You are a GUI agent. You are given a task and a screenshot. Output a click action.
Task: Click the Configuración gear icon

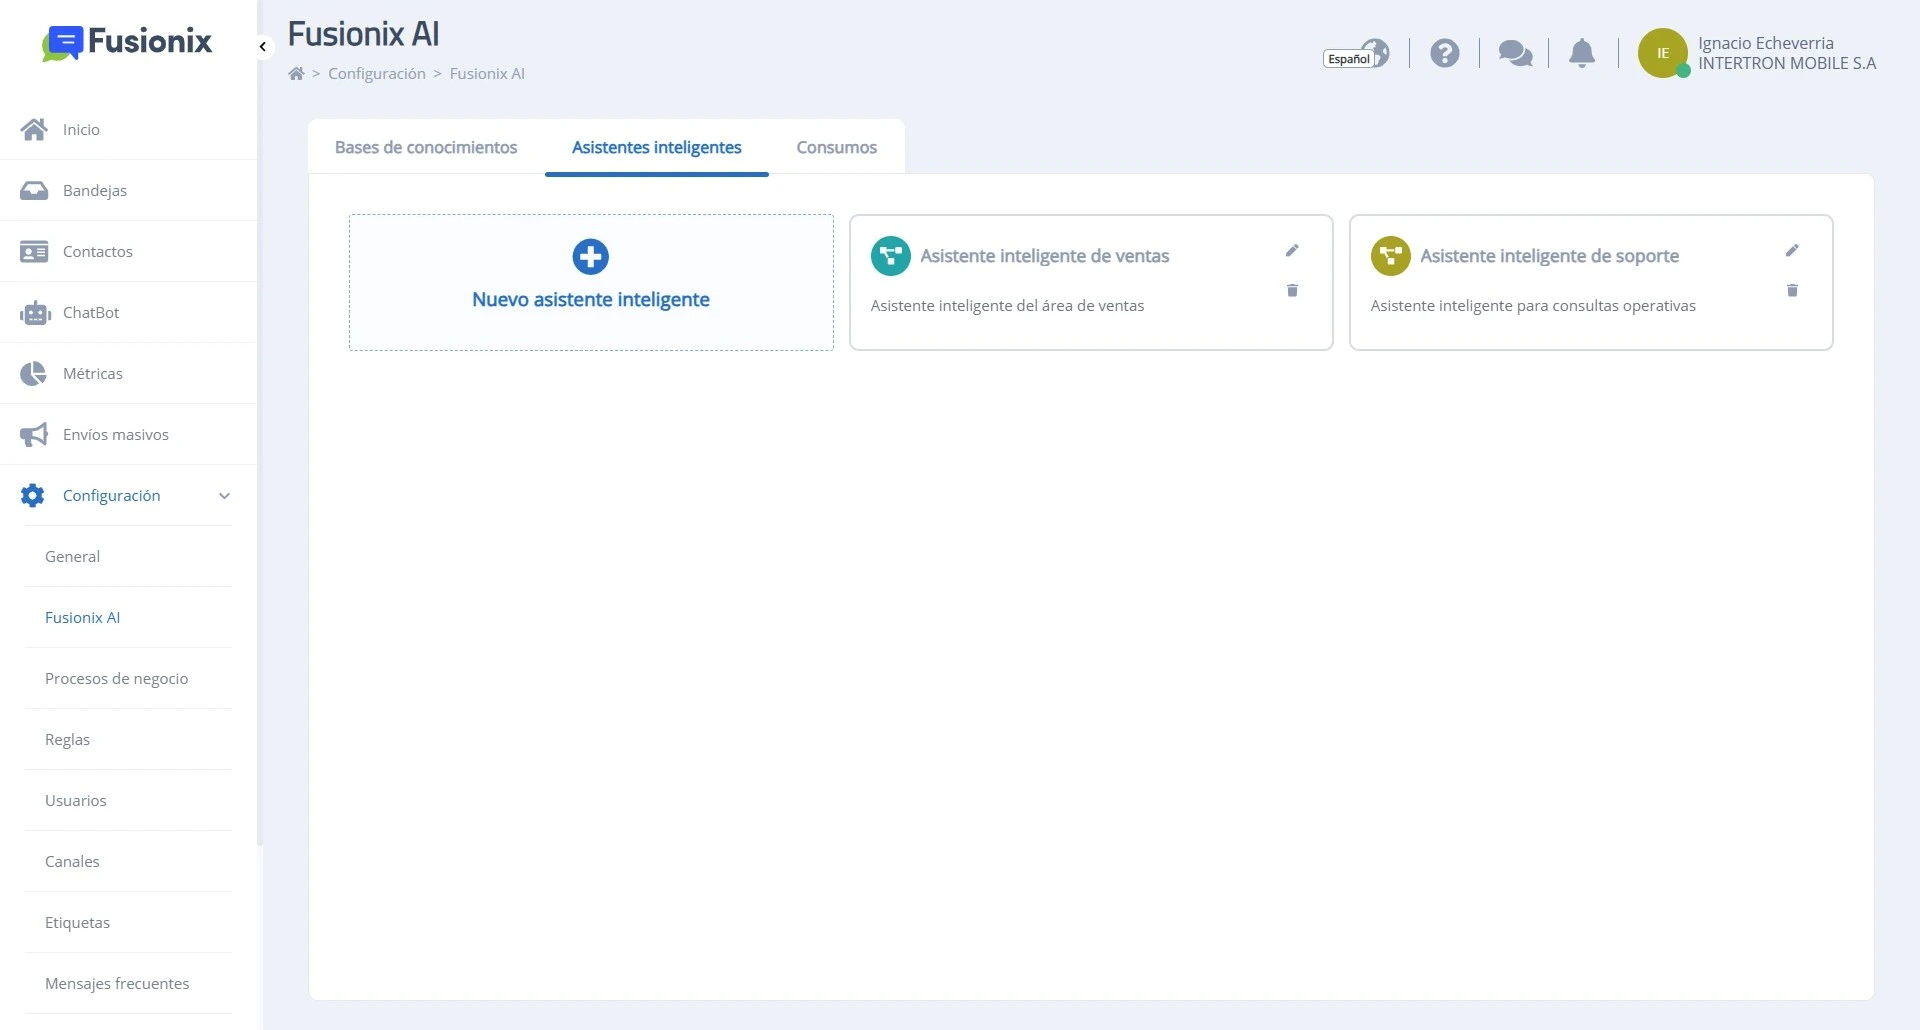[x=33, y=495]
